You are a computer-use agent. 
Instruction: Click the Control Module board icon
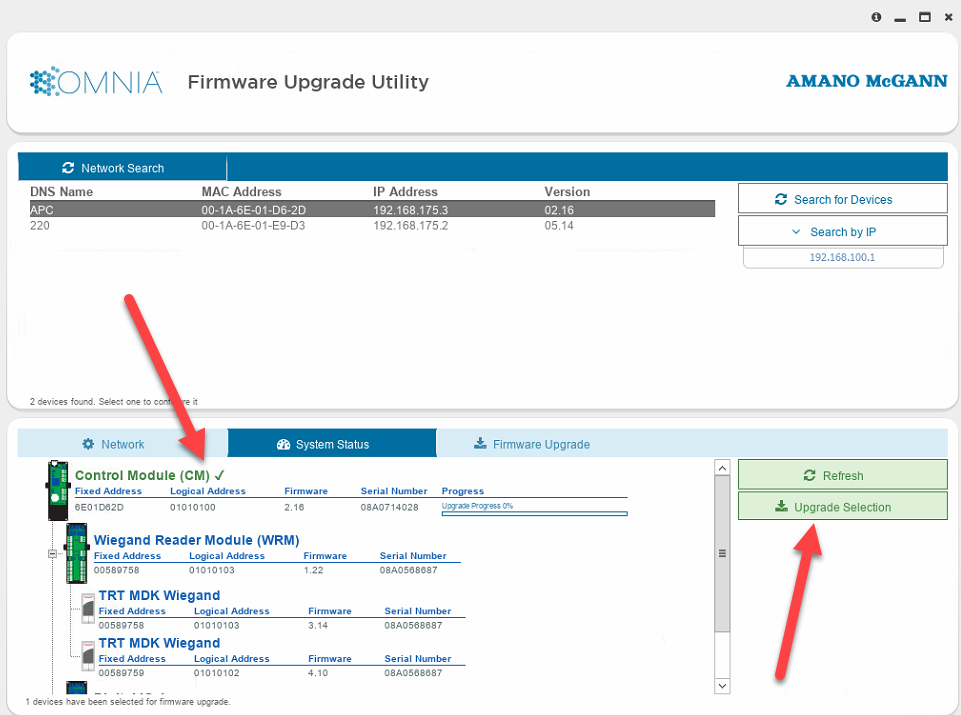point(58,491)
